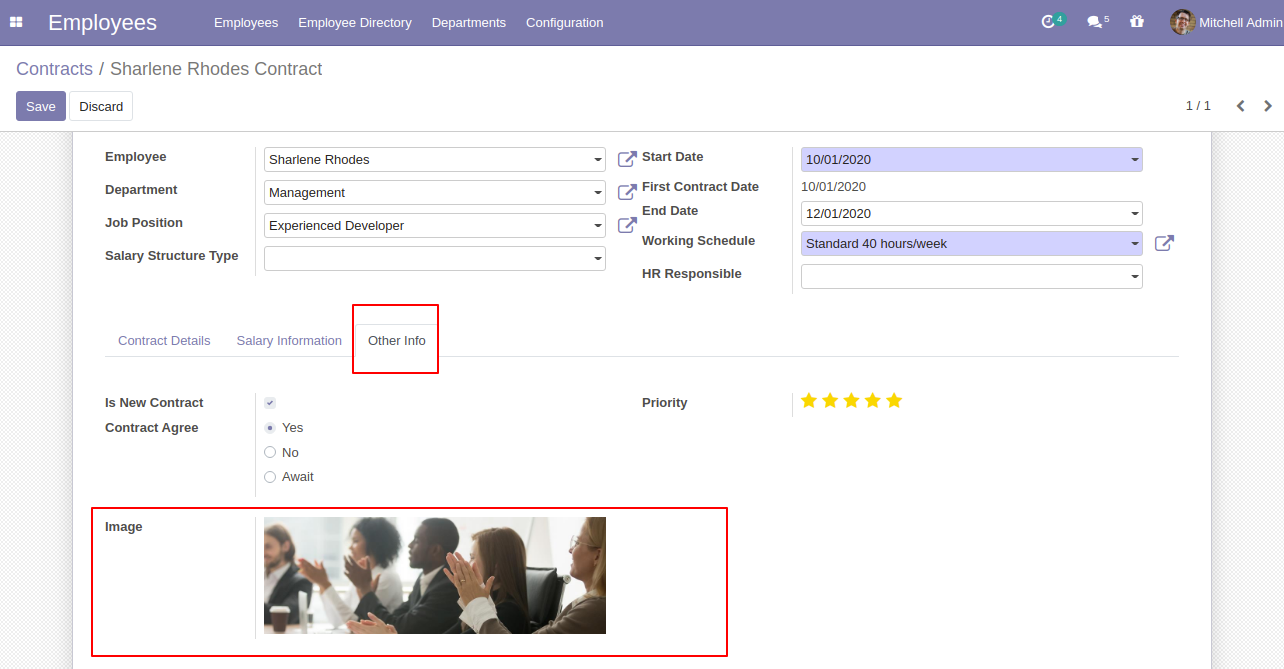Click the Priority label
The image size is (1284, 669).
[x=665, y=403]
